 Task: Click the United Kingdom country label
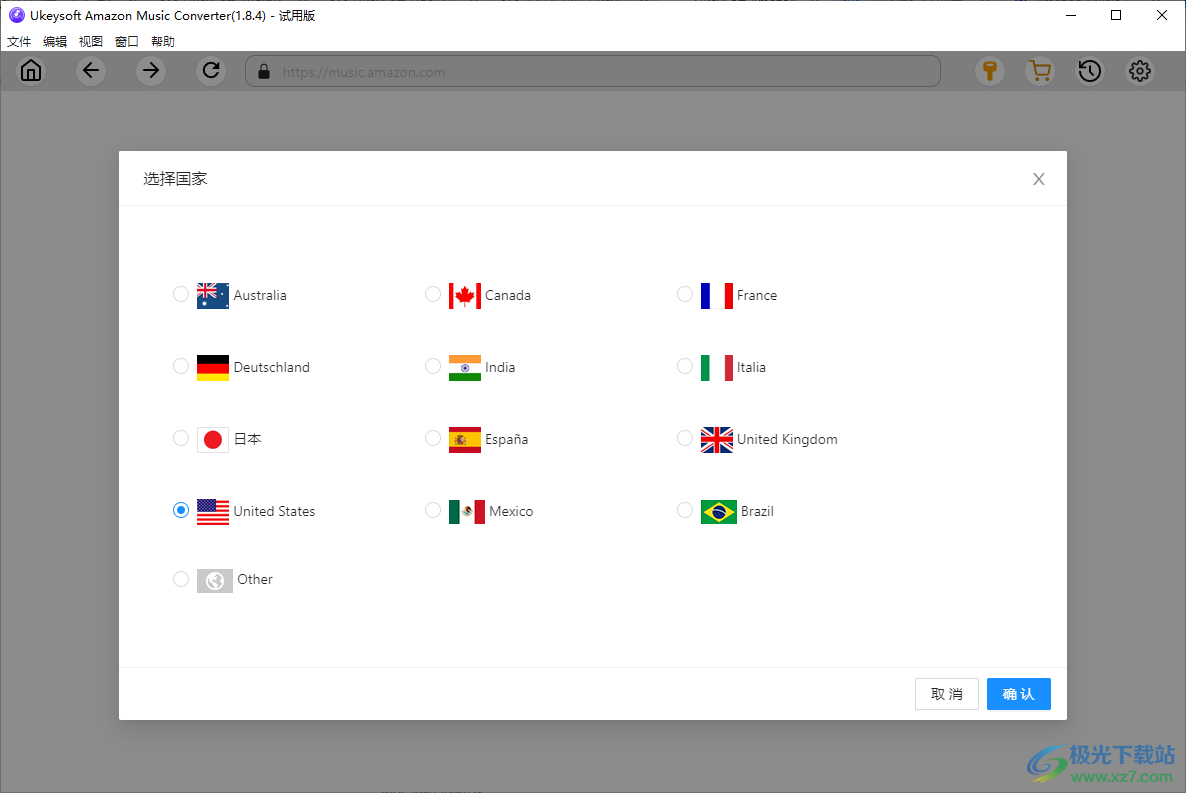(787, 439)
